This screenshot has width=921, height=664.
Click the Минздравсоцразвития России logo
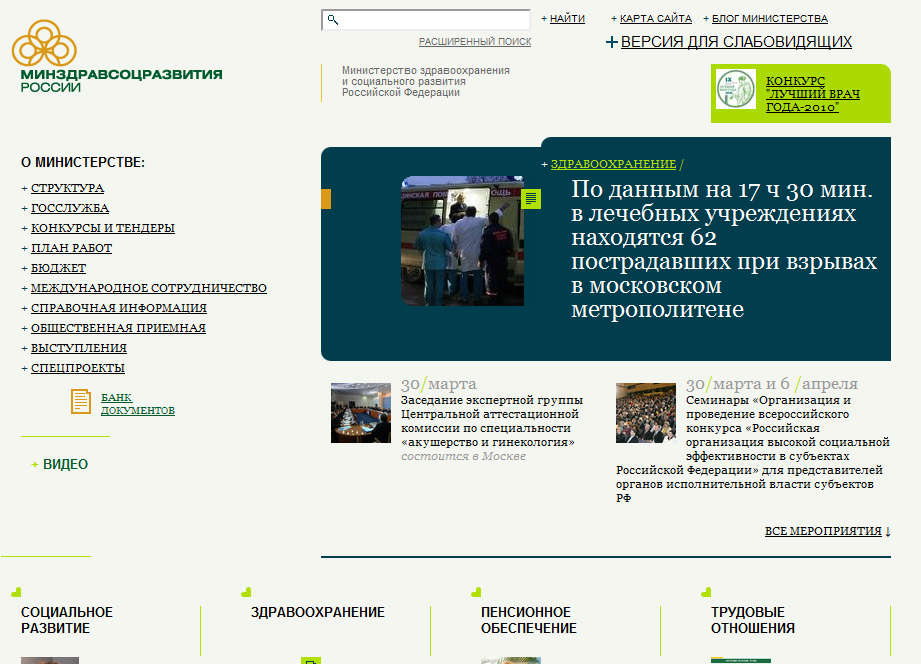click(x=117, y=56)
